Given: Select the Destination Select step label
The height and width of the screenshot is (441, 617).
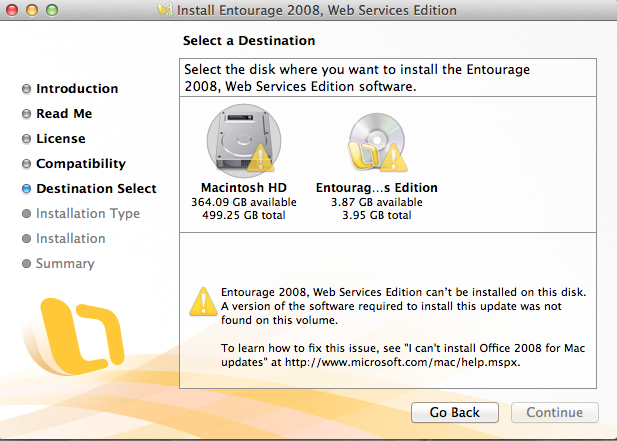Looking at the screenshot, I should pyautogui.click(x=96, y=188).
